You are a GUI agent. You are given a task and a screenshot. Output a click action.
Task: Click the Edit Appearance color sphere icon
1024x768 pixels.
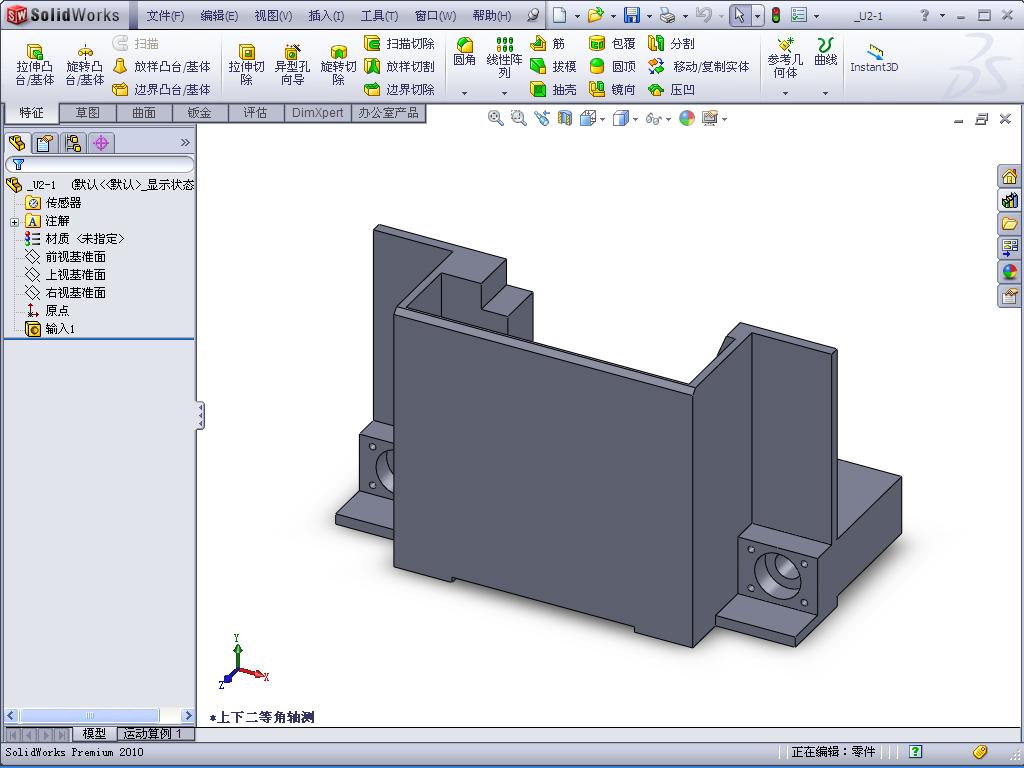pyautogui.click(x=687, y=118)
